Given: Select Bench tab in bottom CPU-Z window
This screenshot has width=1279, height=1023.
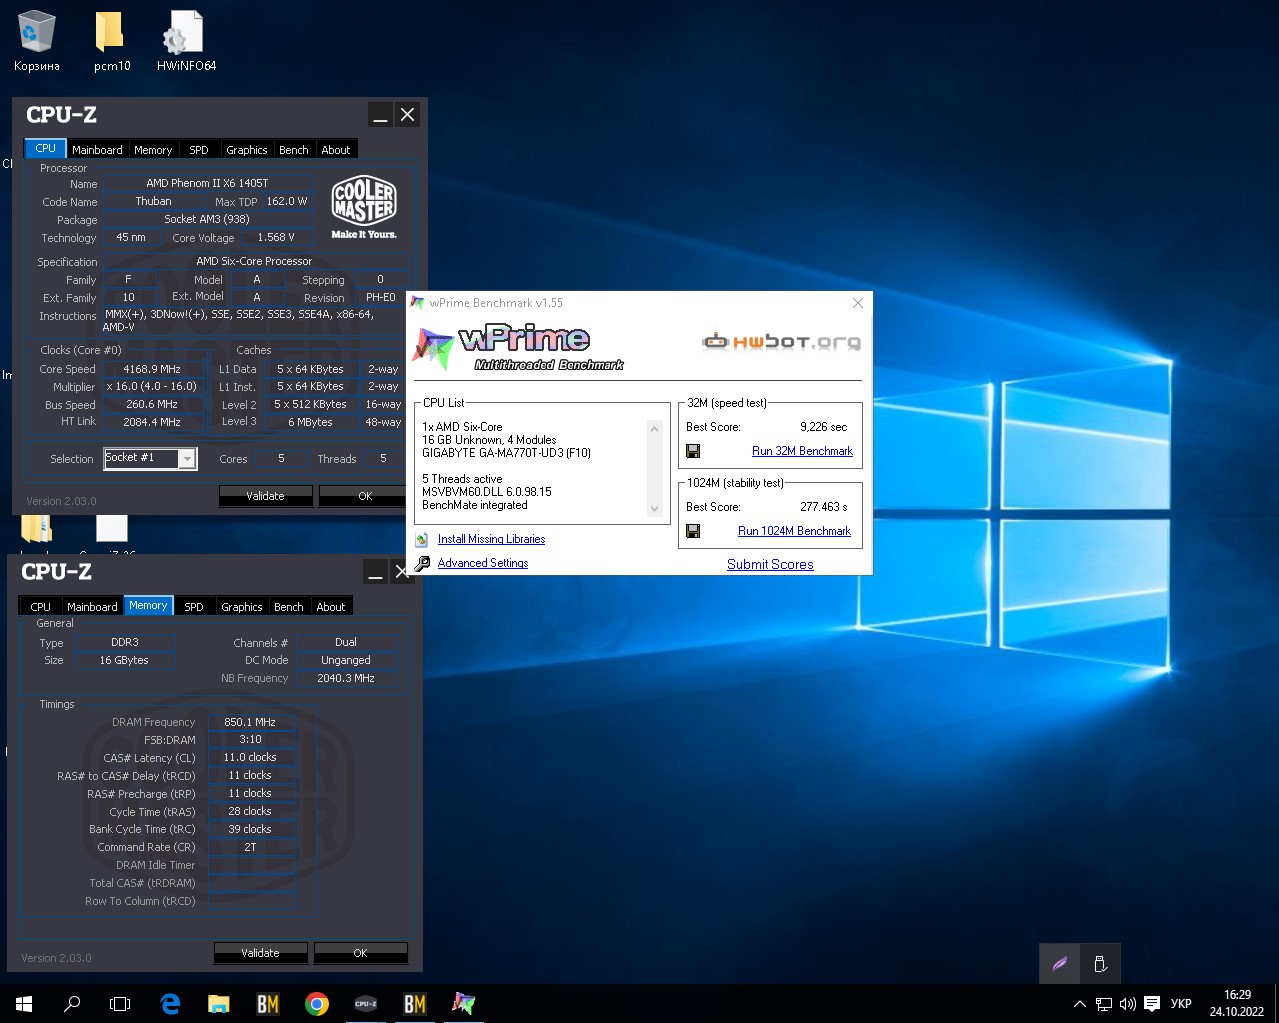Looking at the screenshot, I should coord(288,606).
